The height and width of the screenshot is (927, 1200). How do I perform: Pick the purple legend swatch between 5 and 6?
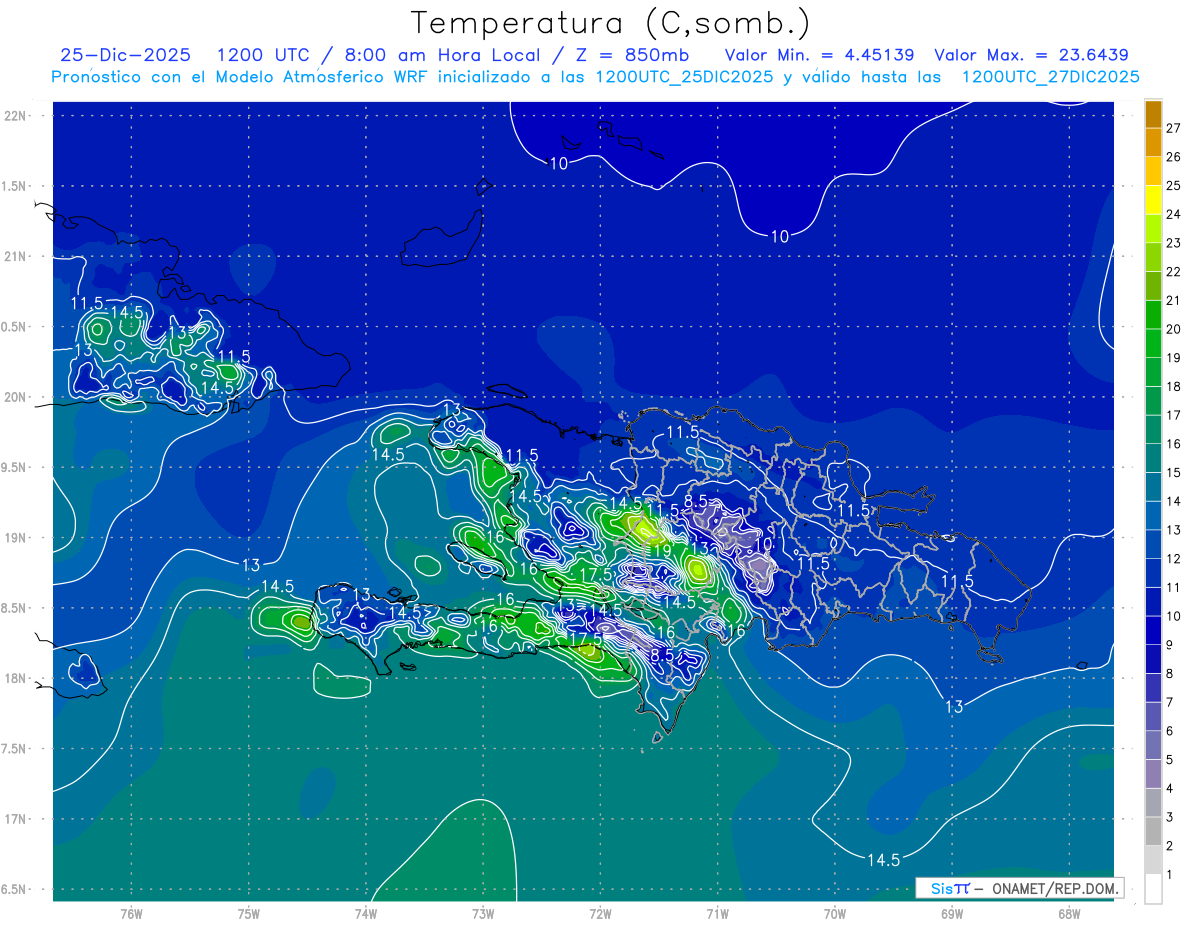click(1153, 745)
